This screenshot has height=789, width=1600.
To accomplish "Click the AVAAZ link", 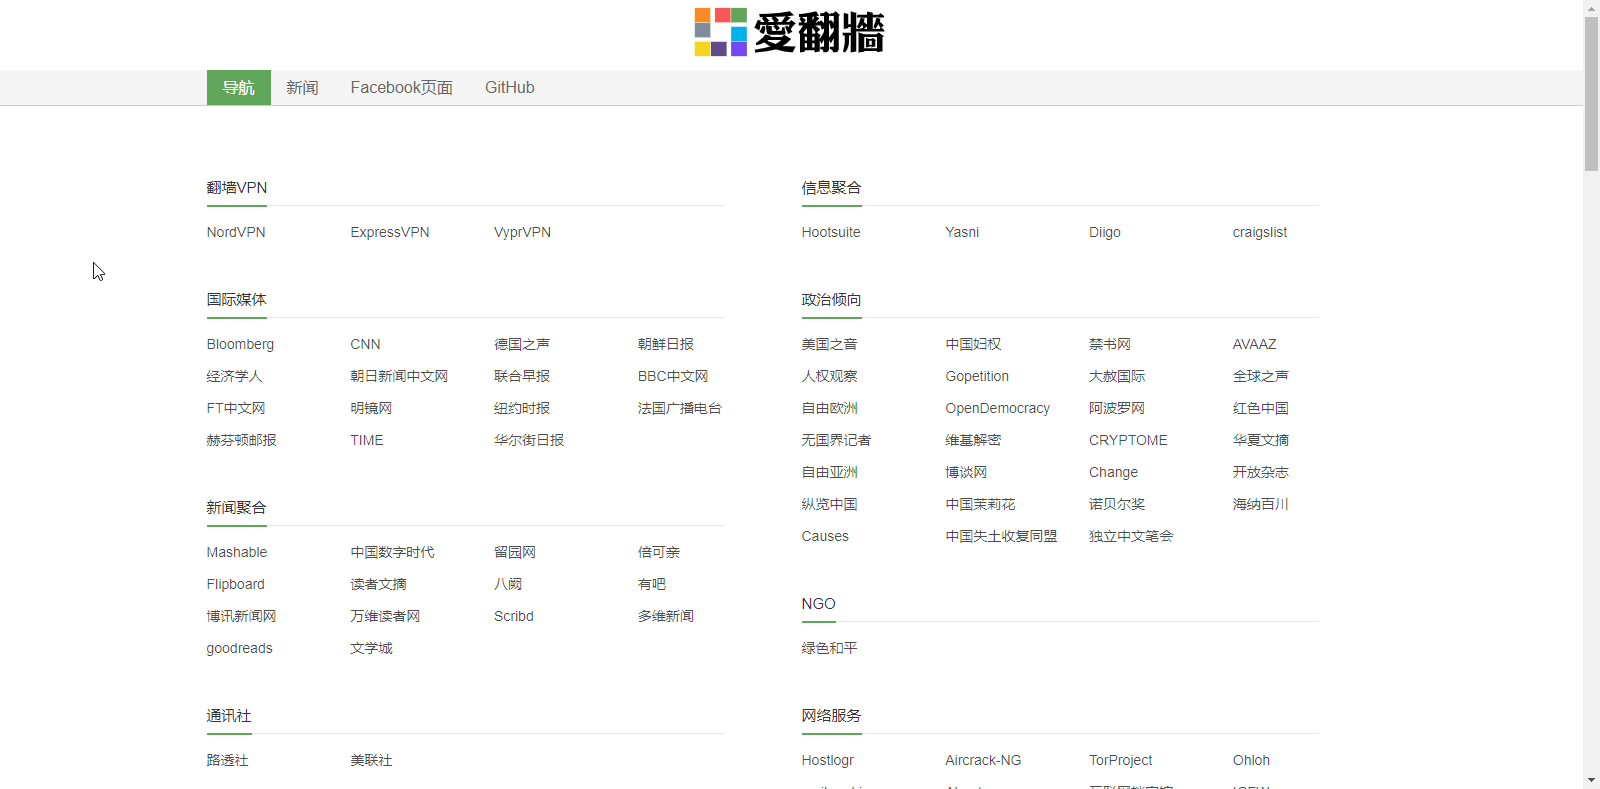I will click(1255, 344).
